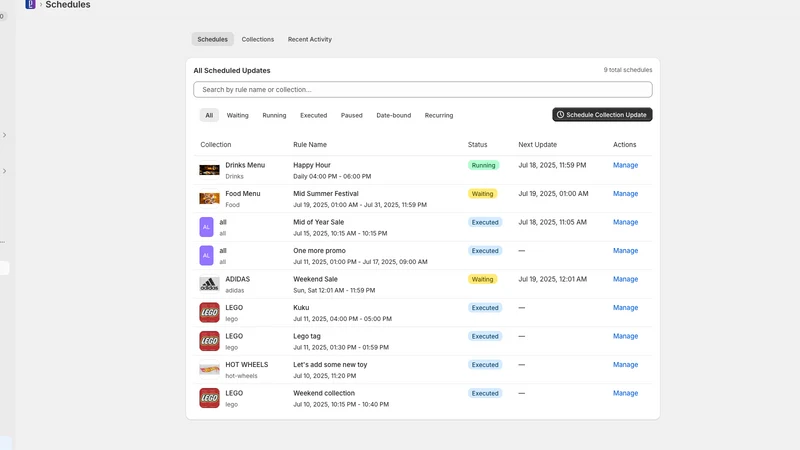The height and width of the screenshot is (450, 800).
Task: Click the Status column header
Action: click(x=478, y=145)
